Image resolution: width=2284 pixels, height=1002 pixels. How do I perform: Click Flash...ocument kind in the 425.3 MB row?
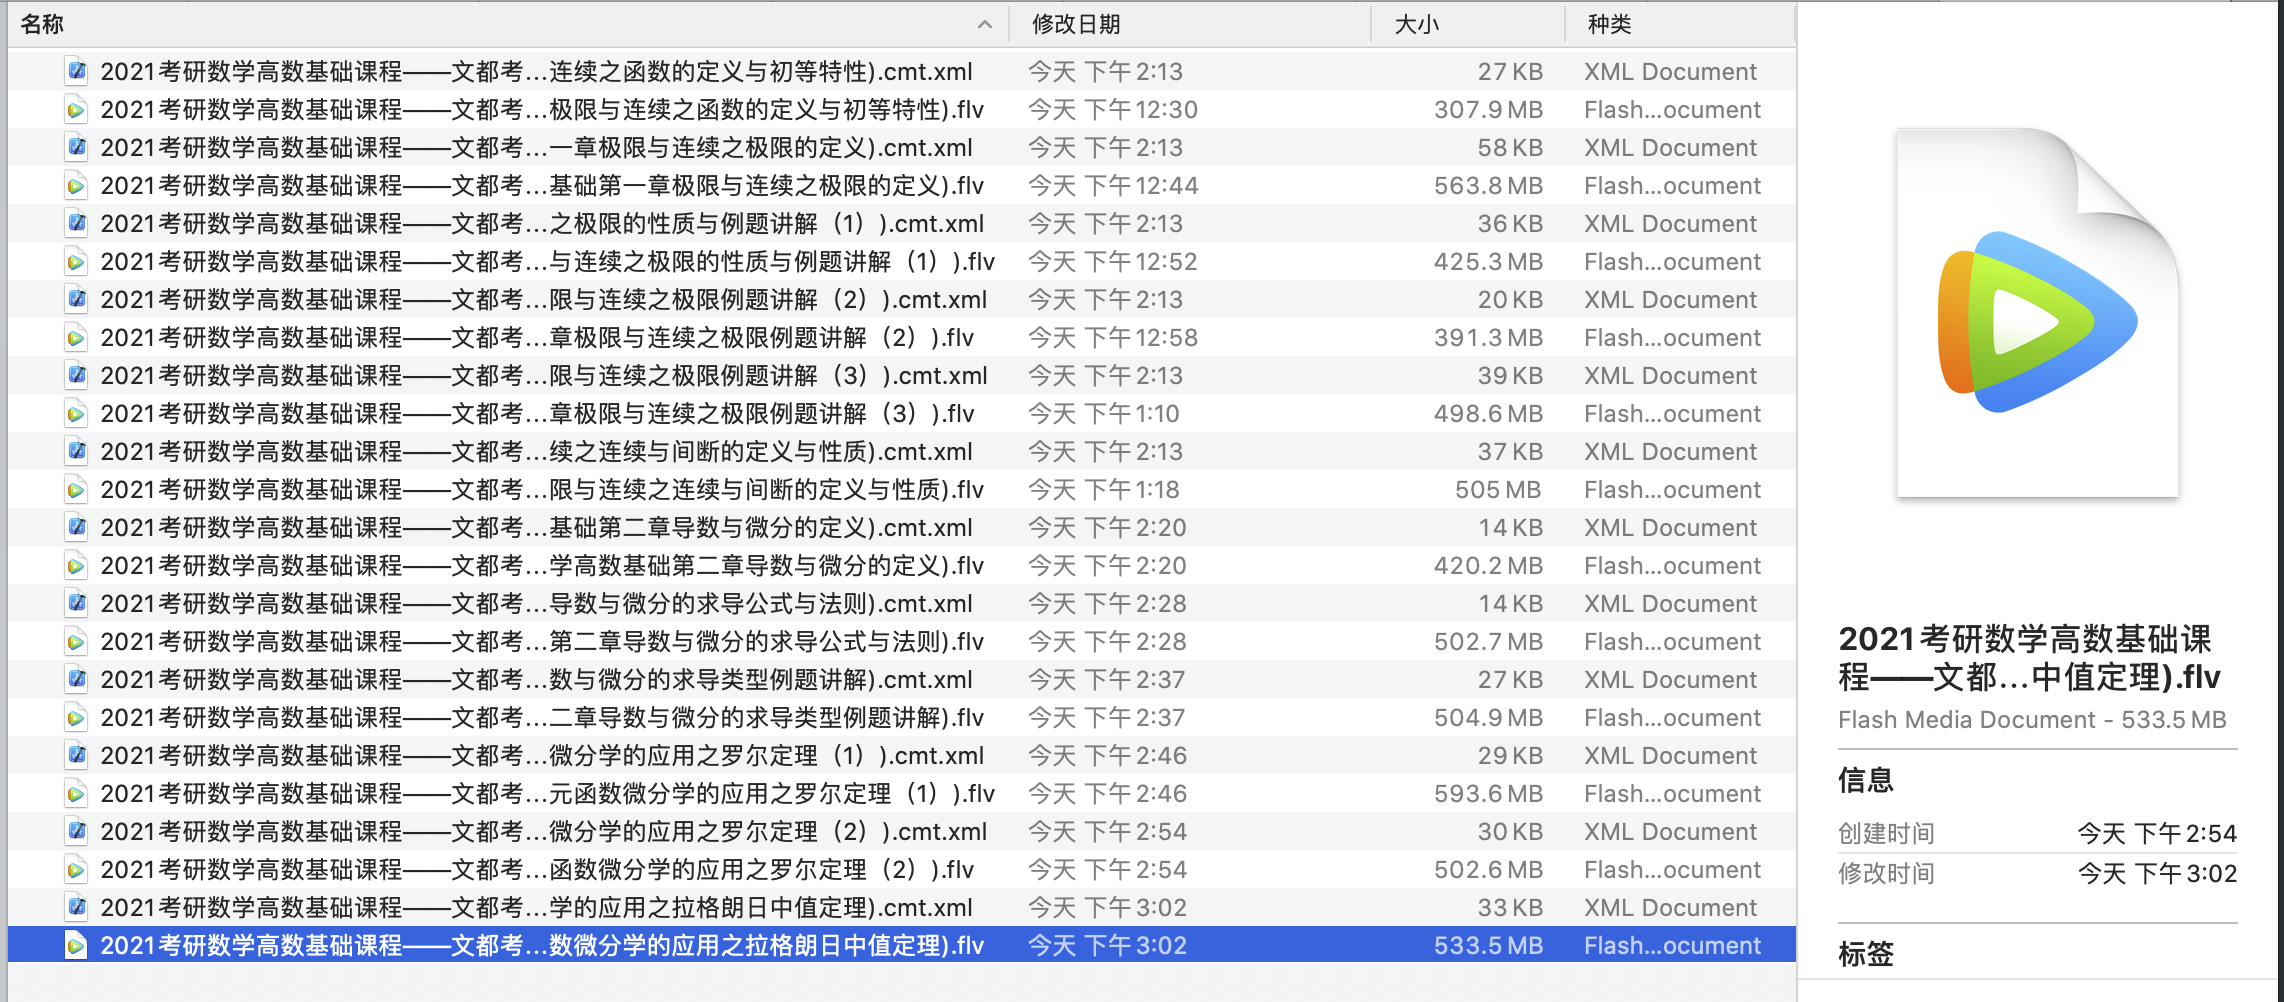coord(1672,261)
